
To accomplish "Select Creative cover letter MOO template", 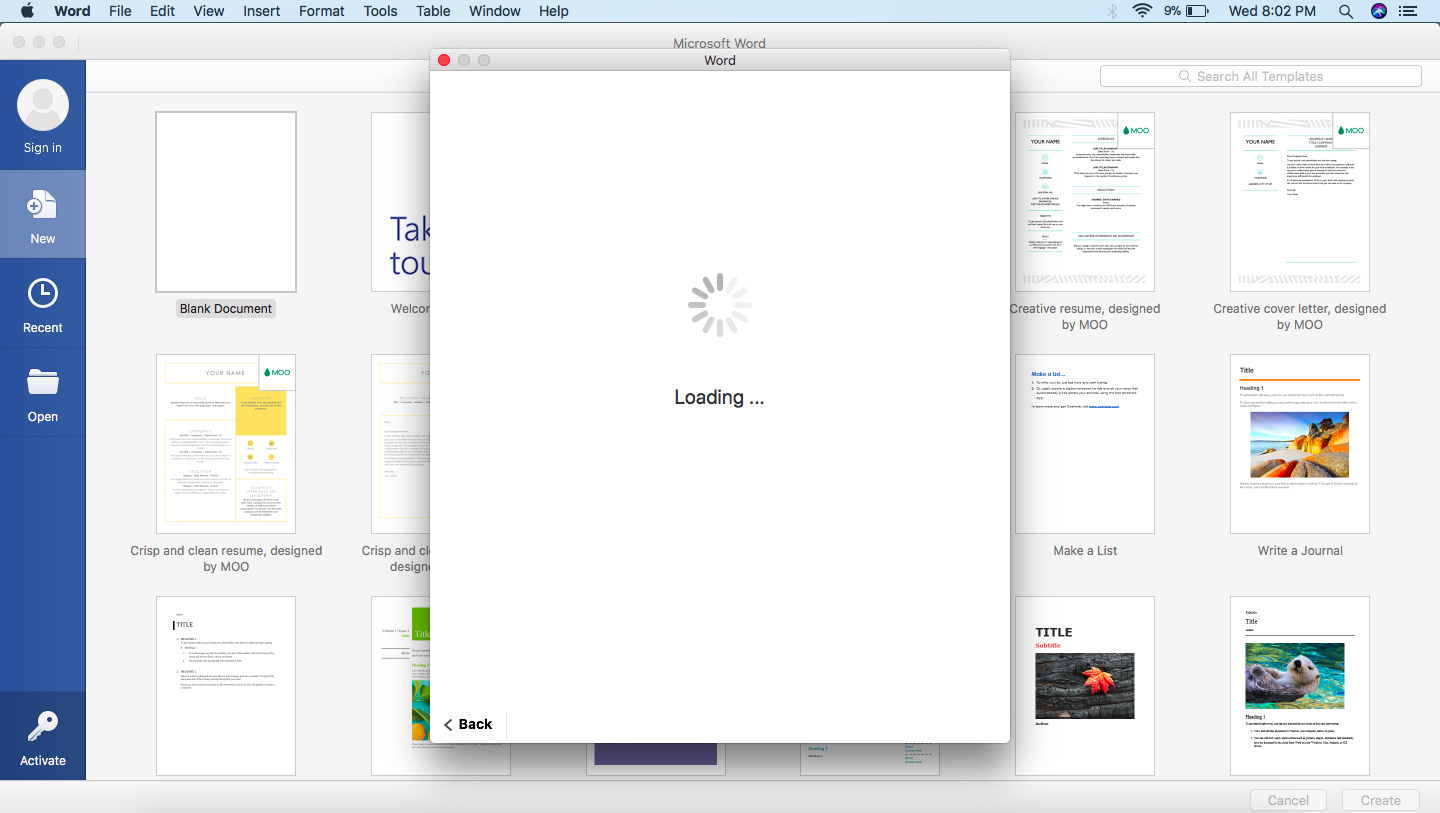I will point(1300,202).
